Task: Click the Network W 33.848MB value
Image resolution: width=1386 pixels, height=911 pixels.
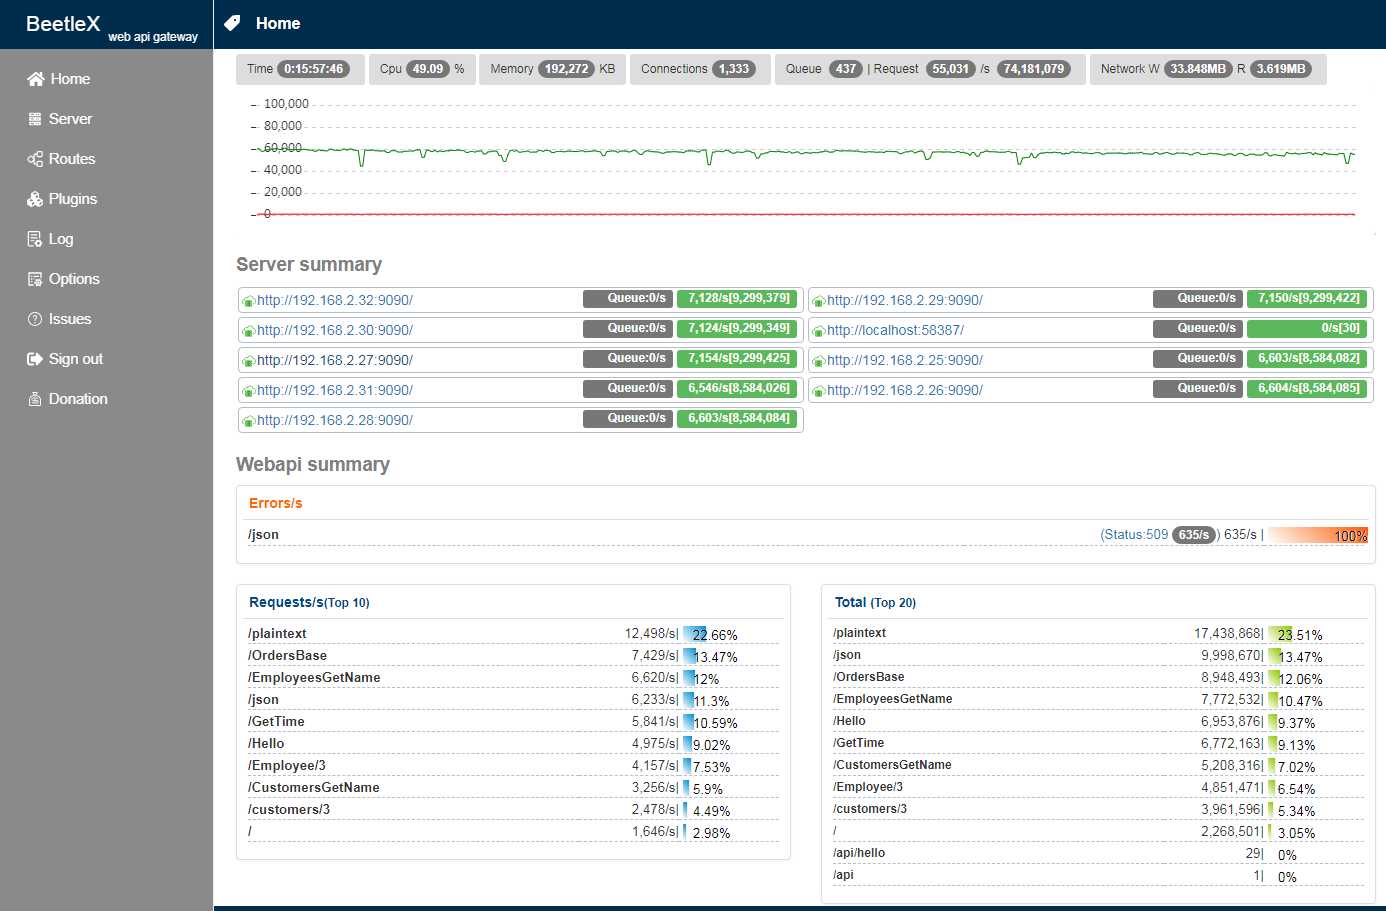Action: pyautogui.click(x=1198, y=69)
